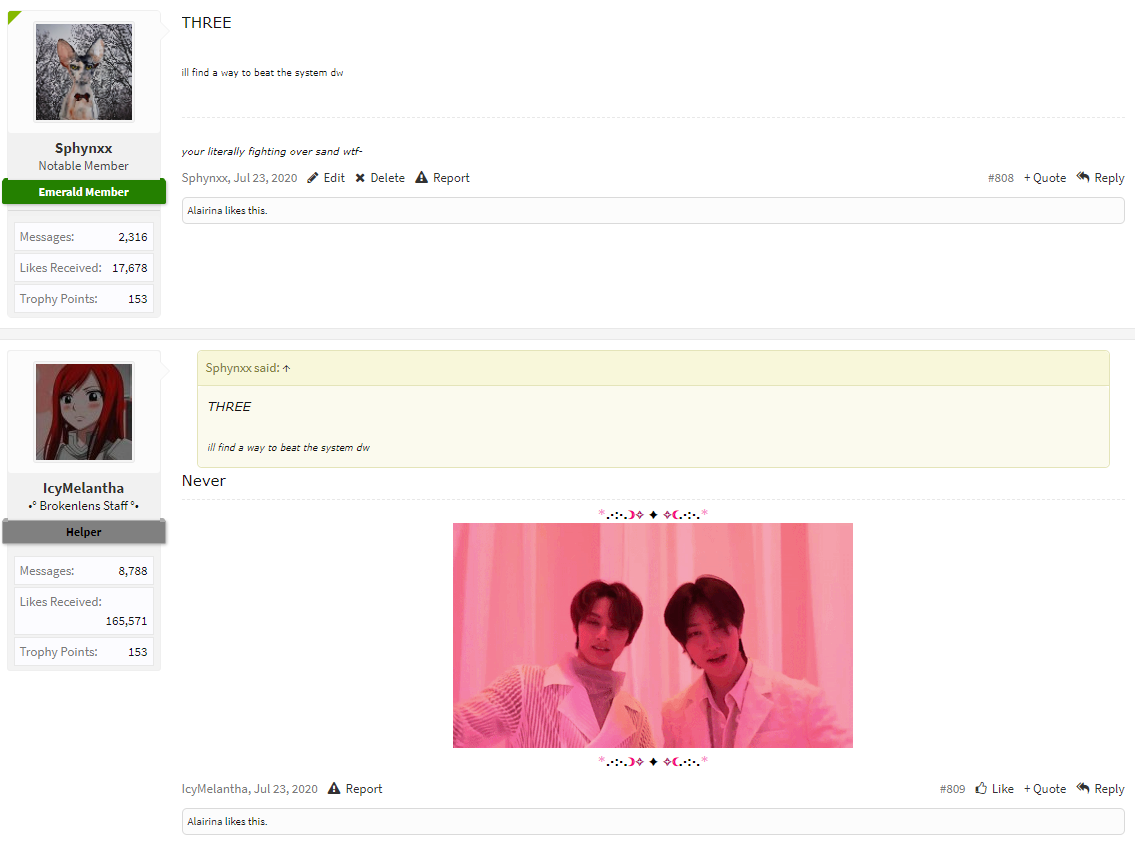
Task: Click the Report warning icon on IcyMelantha's post
Action: (x=334, y=788)
